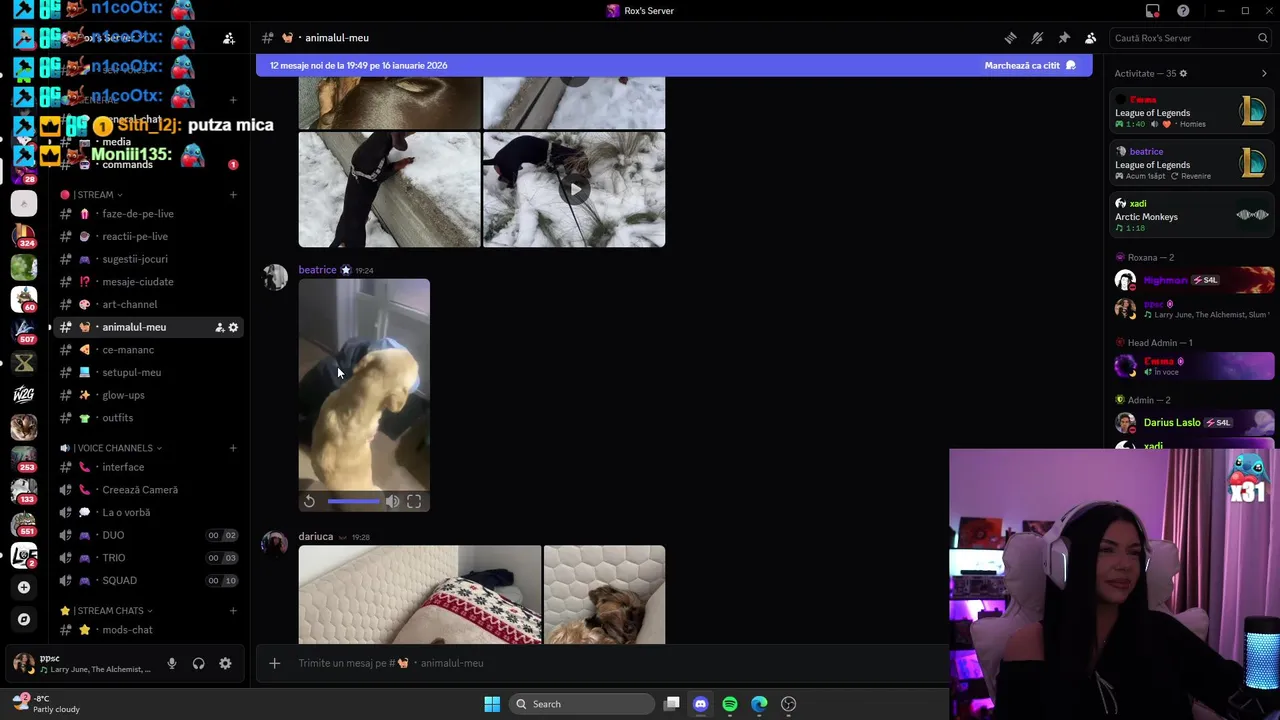Click the attach plus icon in message box
1280x720 pixels.
pyautogui.click(x=274, y=663)
